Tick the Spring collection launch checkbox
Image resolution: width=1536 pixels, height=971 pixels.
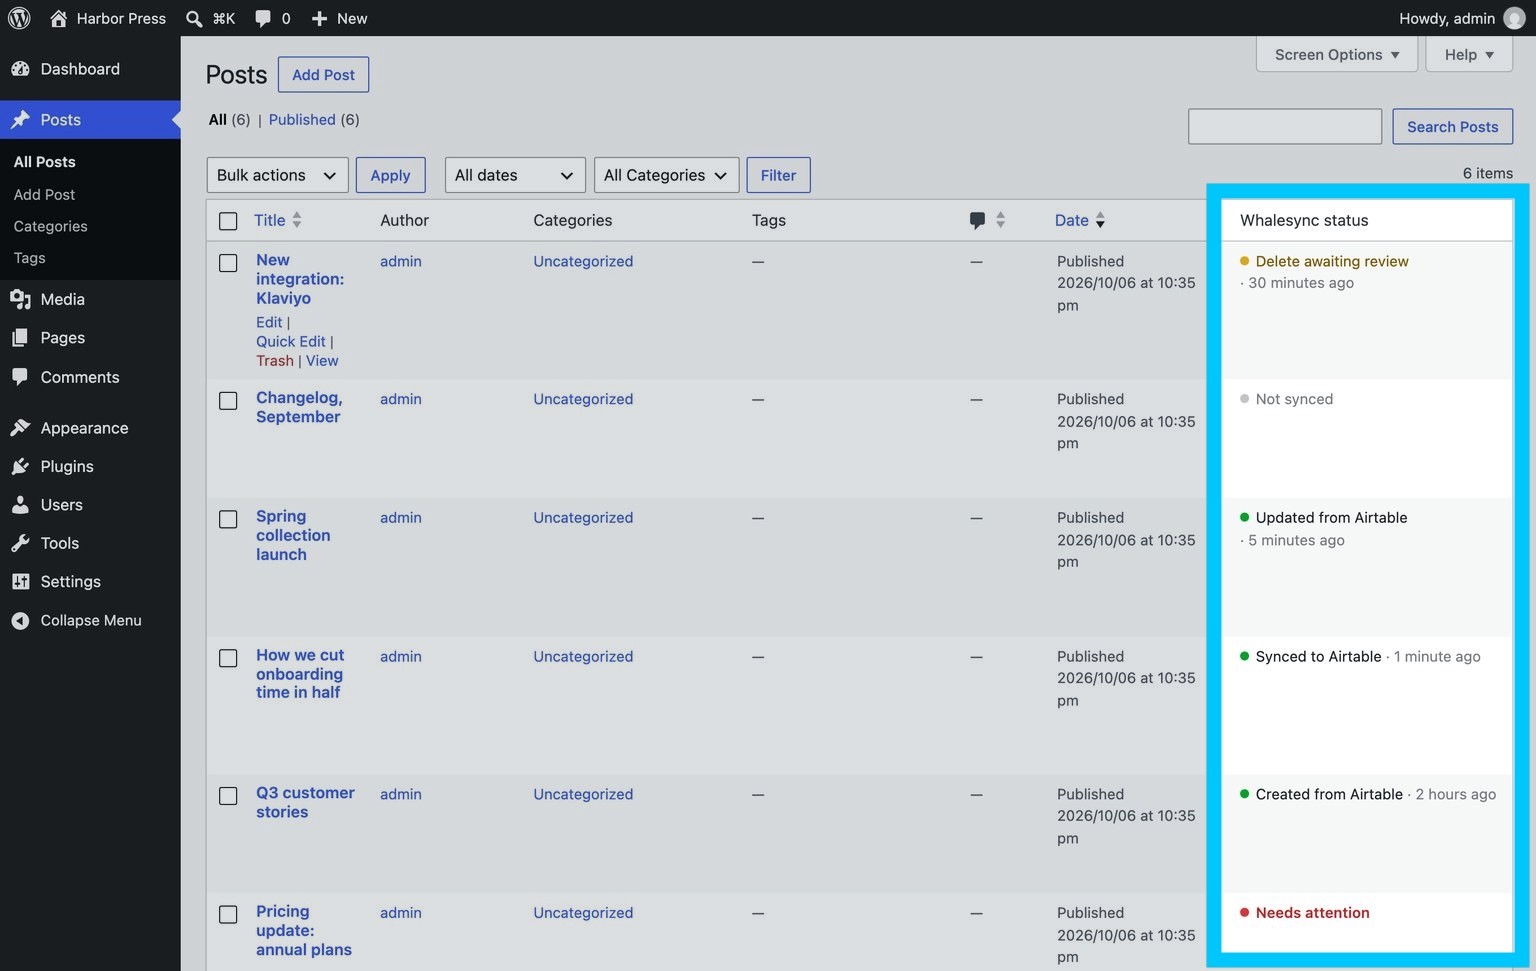coord(228,520)
